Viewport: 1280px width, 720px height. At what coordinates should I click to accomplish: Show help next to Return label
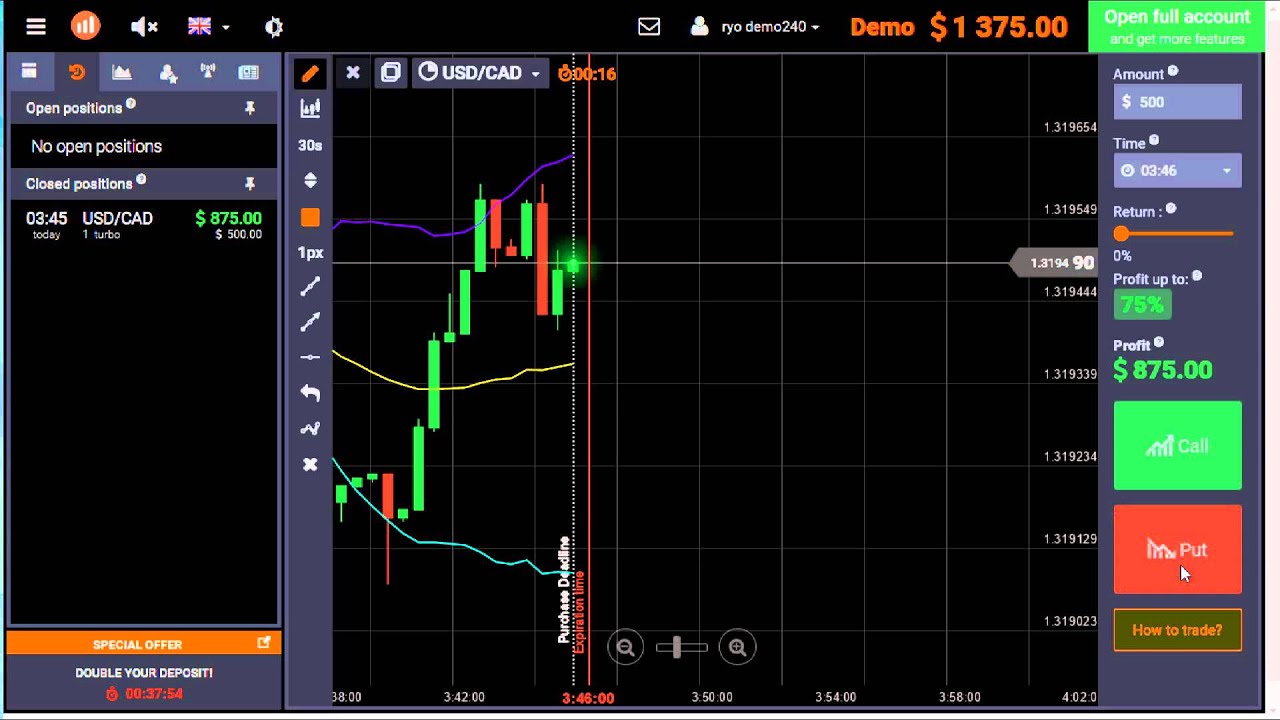[x=1171, y=209]
